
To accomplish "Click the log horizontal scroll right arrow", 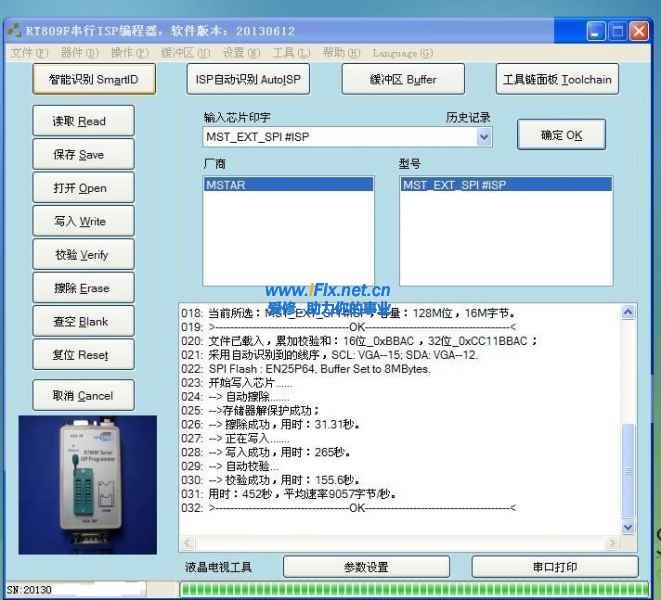I will click(612, 543).
